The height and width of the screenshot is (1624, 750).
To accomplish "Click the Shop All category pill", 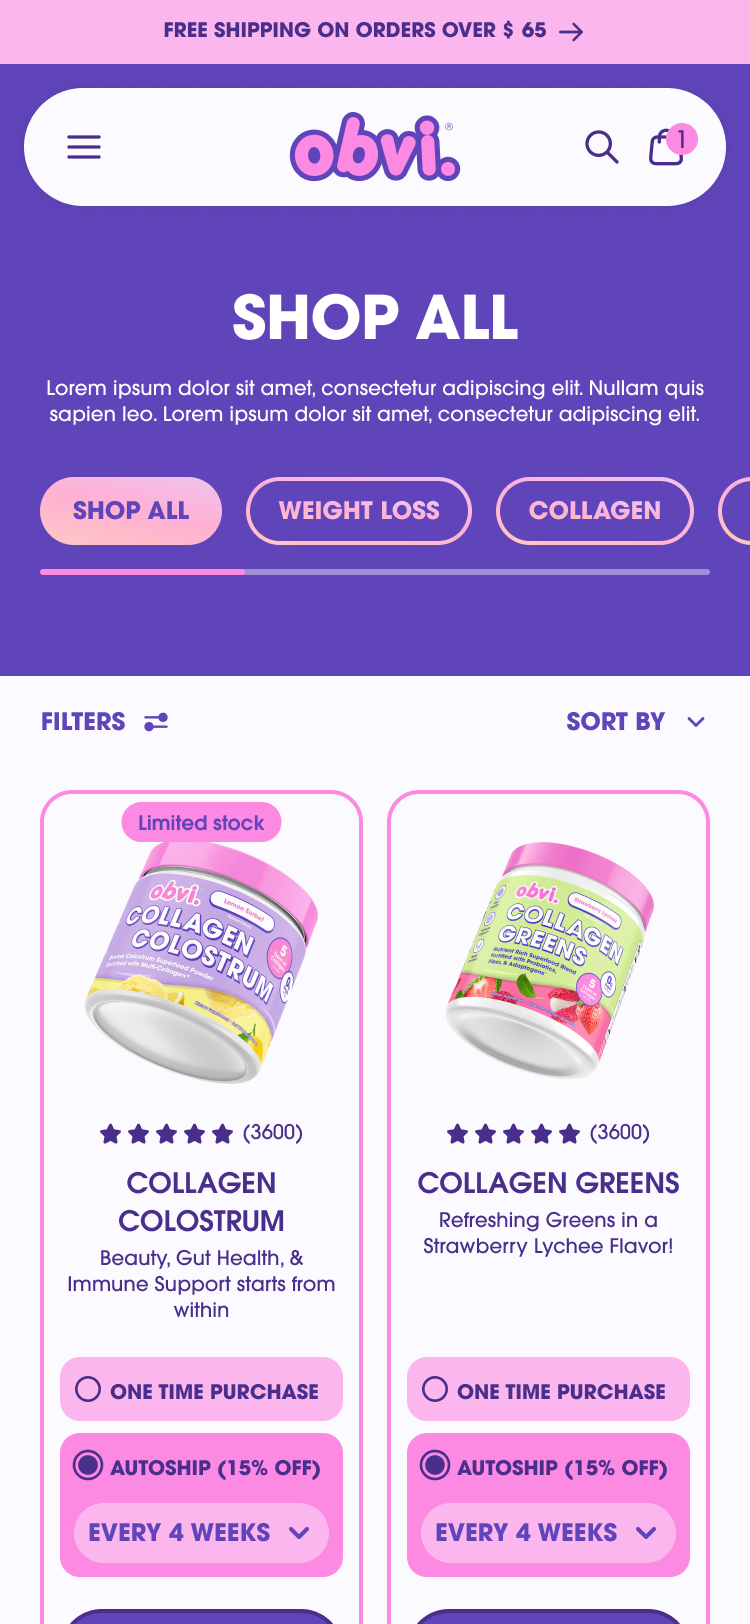I will point(131,511).
